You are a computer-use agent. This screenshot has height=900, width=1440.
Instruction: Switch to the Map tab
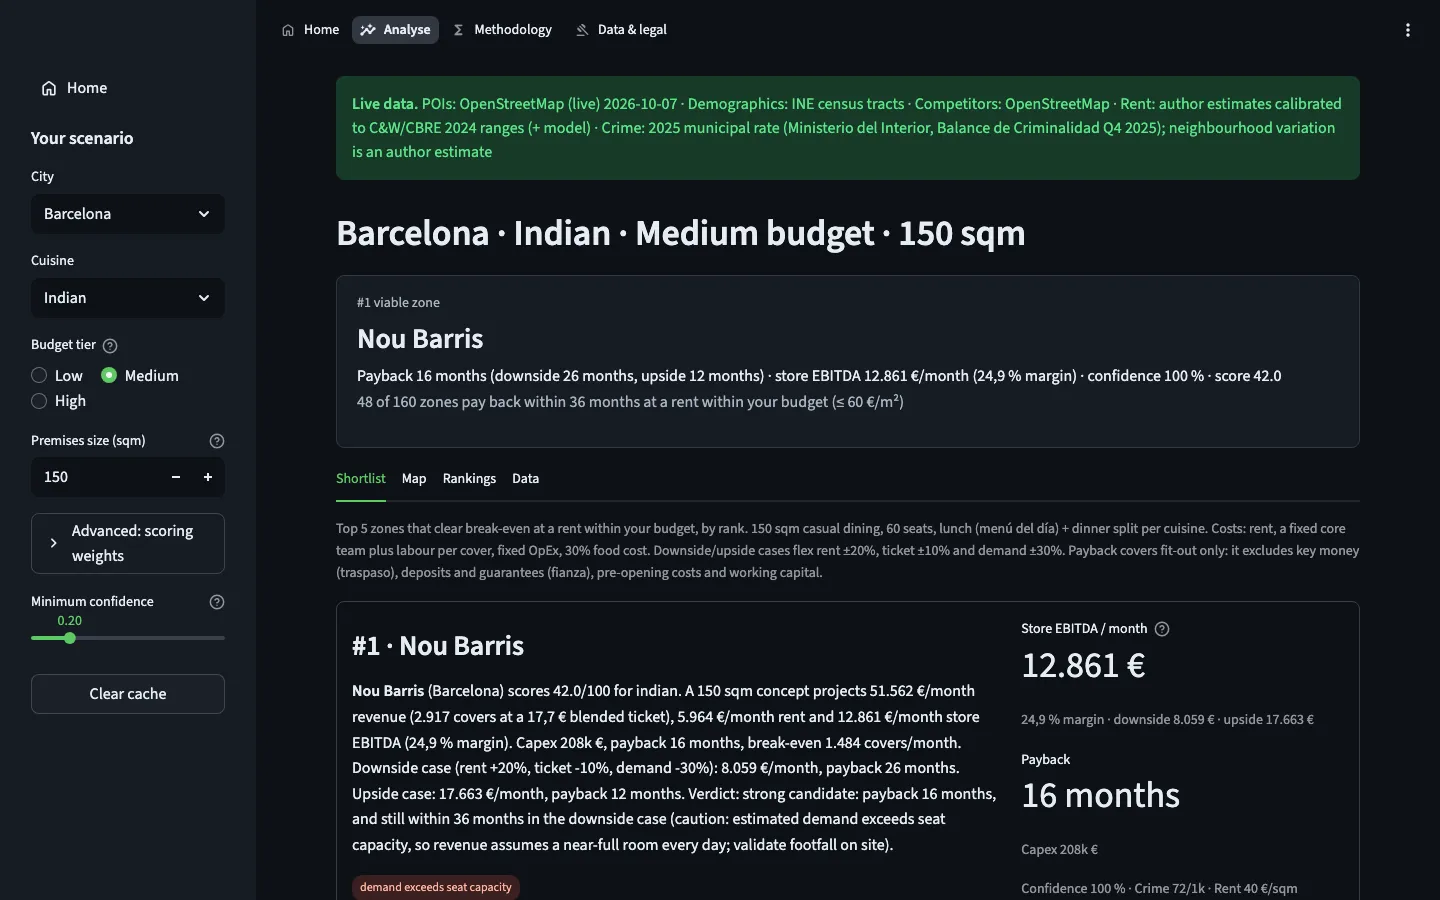click(414, 479)
